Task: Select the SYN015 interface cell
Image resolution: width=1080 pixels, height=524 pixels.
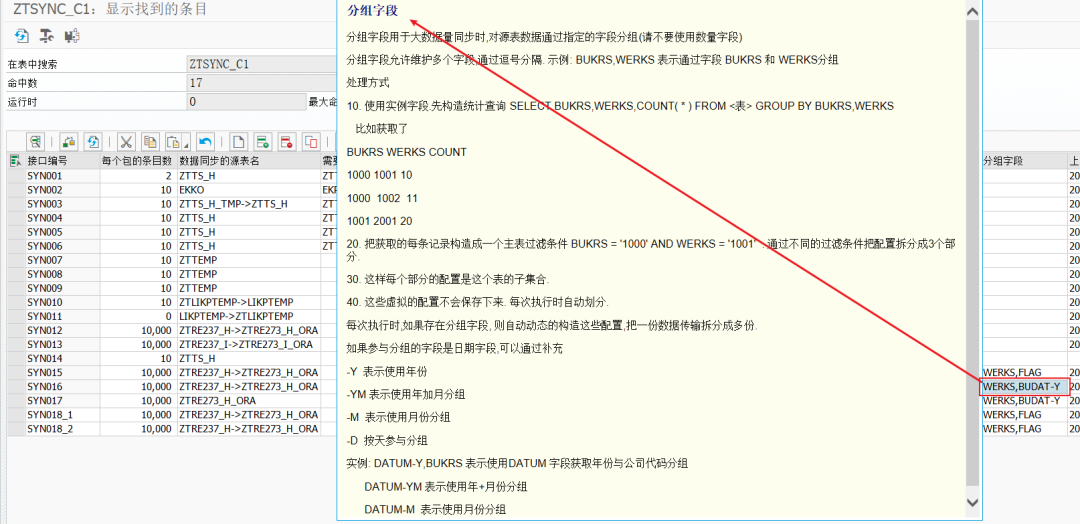Action: 63,373
